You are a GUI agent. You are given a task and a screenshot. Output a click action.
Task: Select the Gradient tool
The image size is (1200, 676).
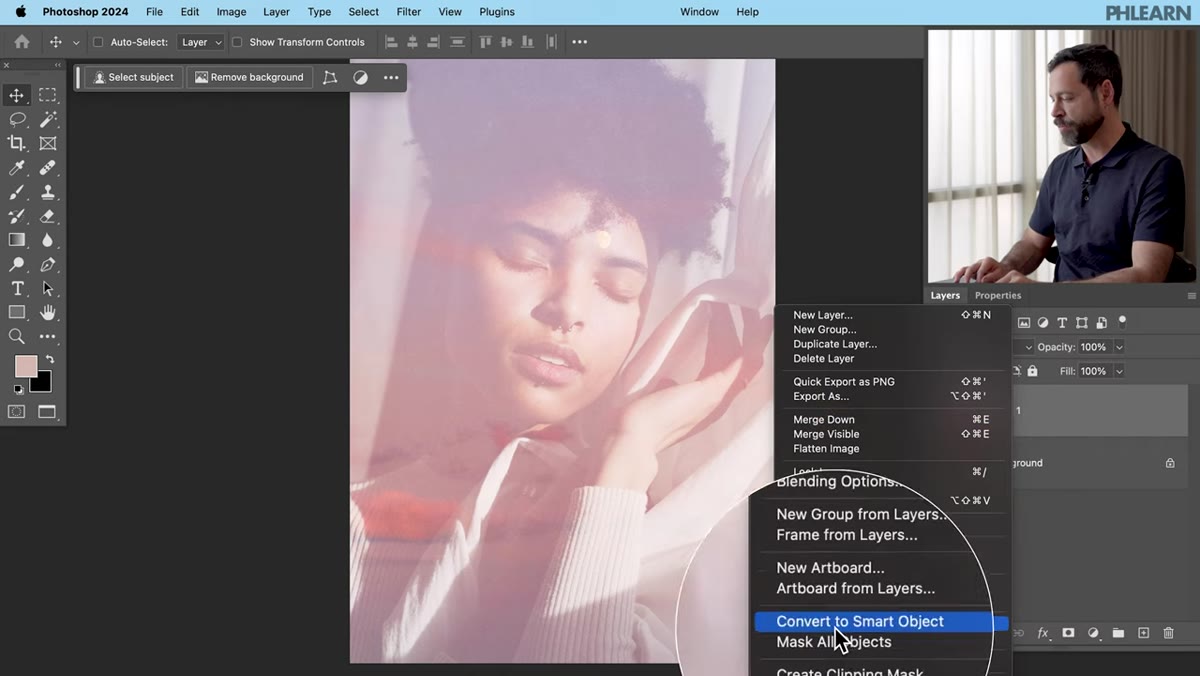[x=17, y=240]
